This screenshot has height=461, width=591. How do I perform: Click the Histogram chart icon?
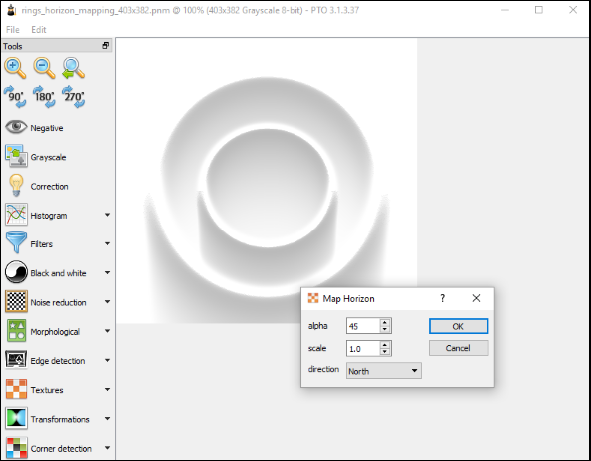pyautogui.click(x=16, y=214)
